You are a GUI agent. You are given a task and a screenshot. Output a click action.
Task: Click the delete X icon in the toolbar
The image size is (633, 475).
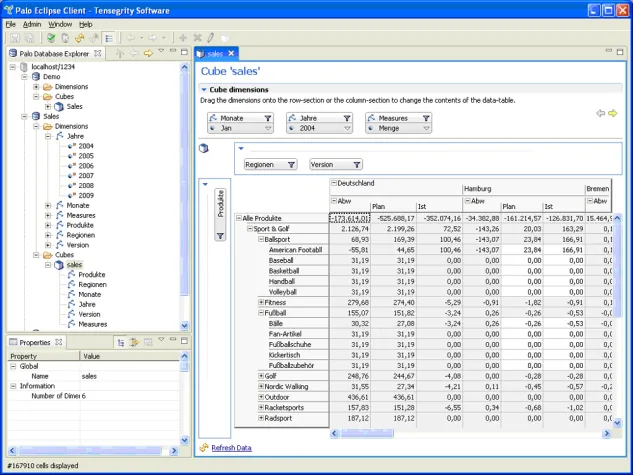197,37
